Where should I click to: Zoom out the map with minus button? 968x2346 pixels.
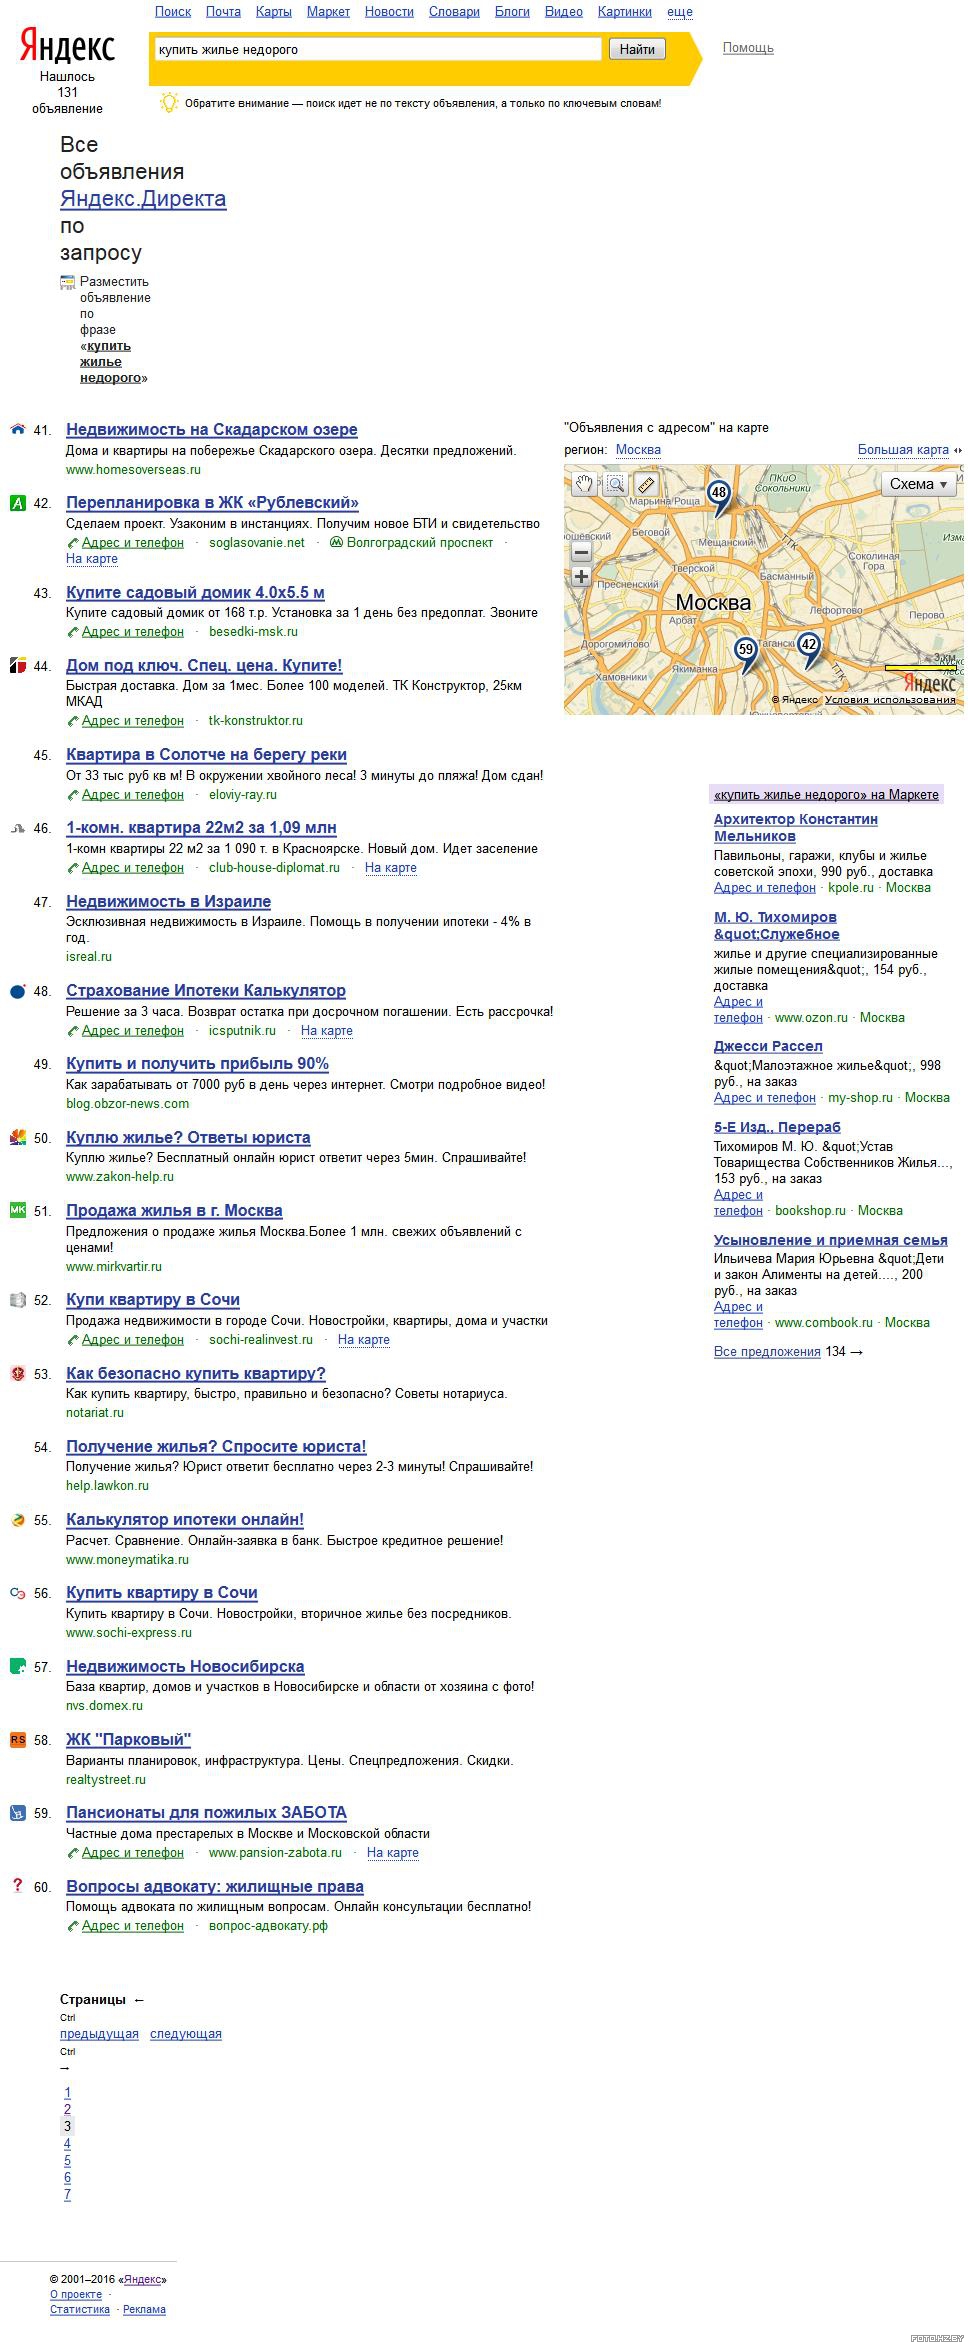coord(581,552)
